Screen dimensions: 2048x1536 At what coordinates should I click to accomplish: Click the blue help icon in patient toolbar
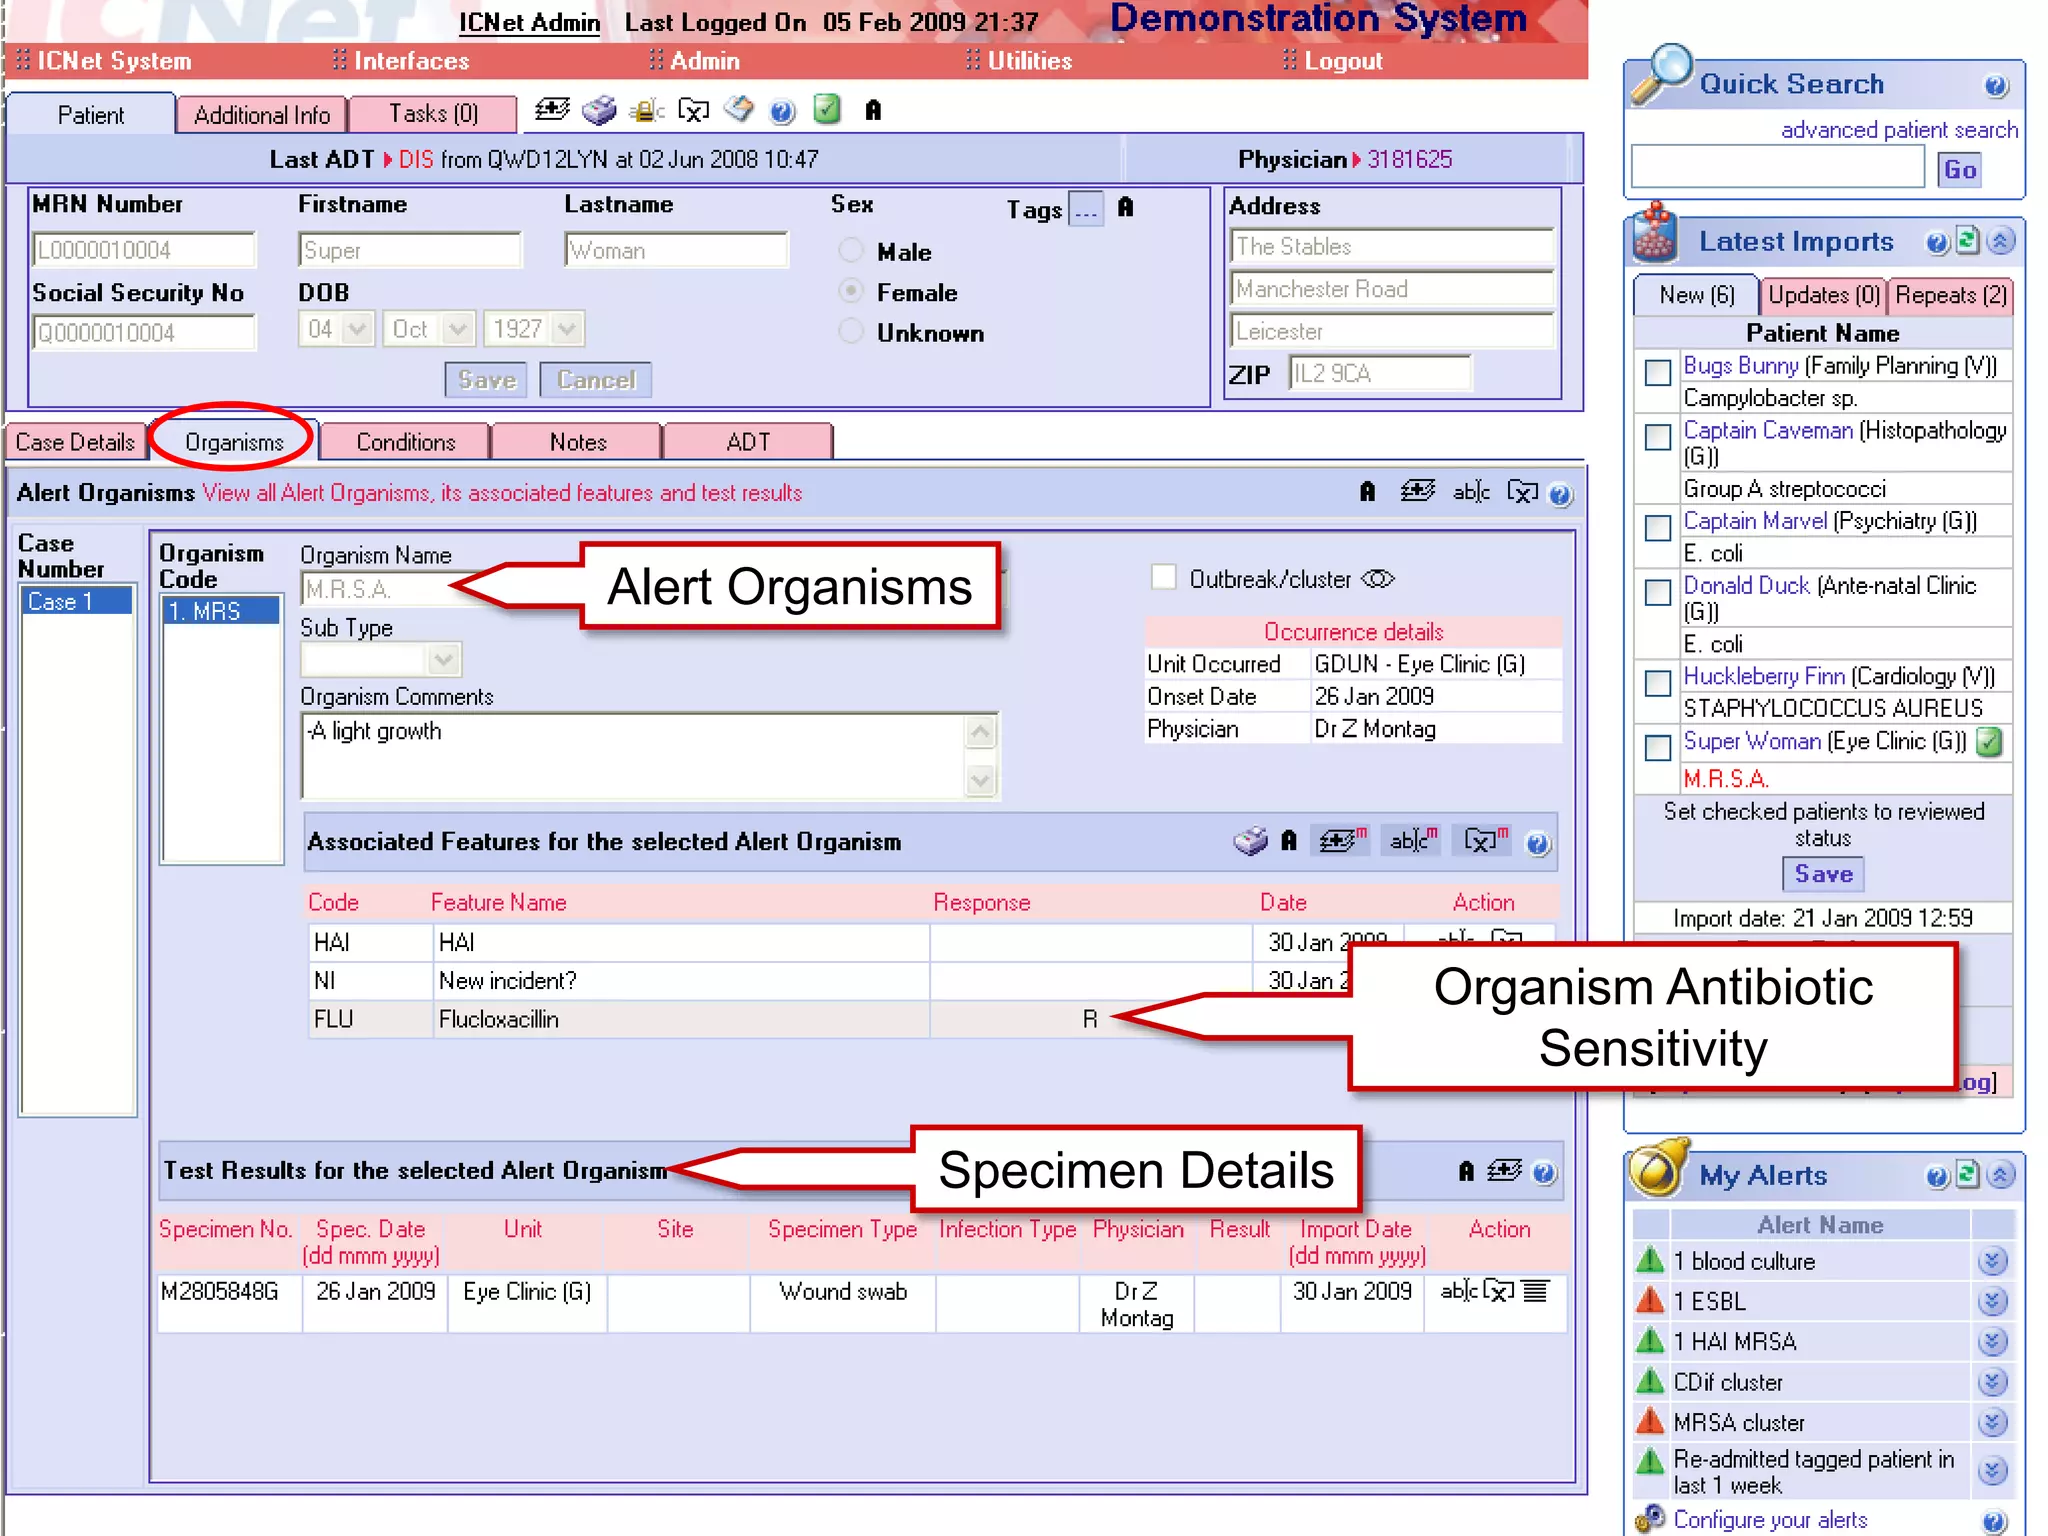click(782, 111)
